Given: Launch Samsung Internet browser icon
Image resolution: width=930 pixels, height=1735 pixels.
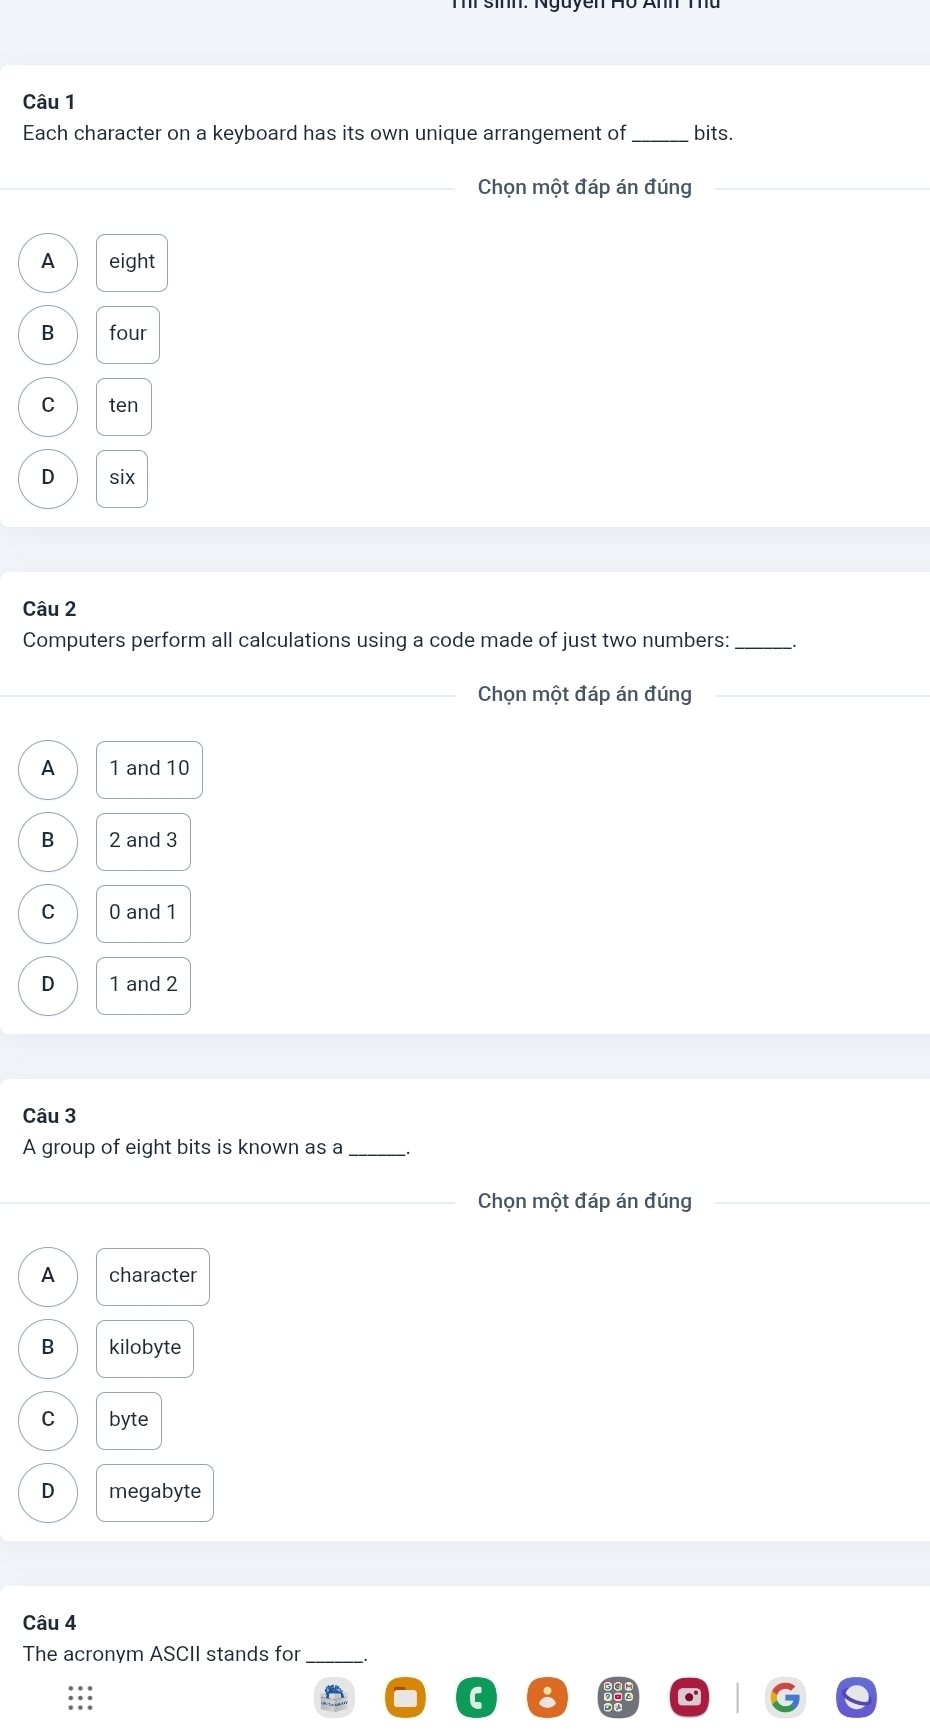Looking at the screenshot, I should point(857,1697).
